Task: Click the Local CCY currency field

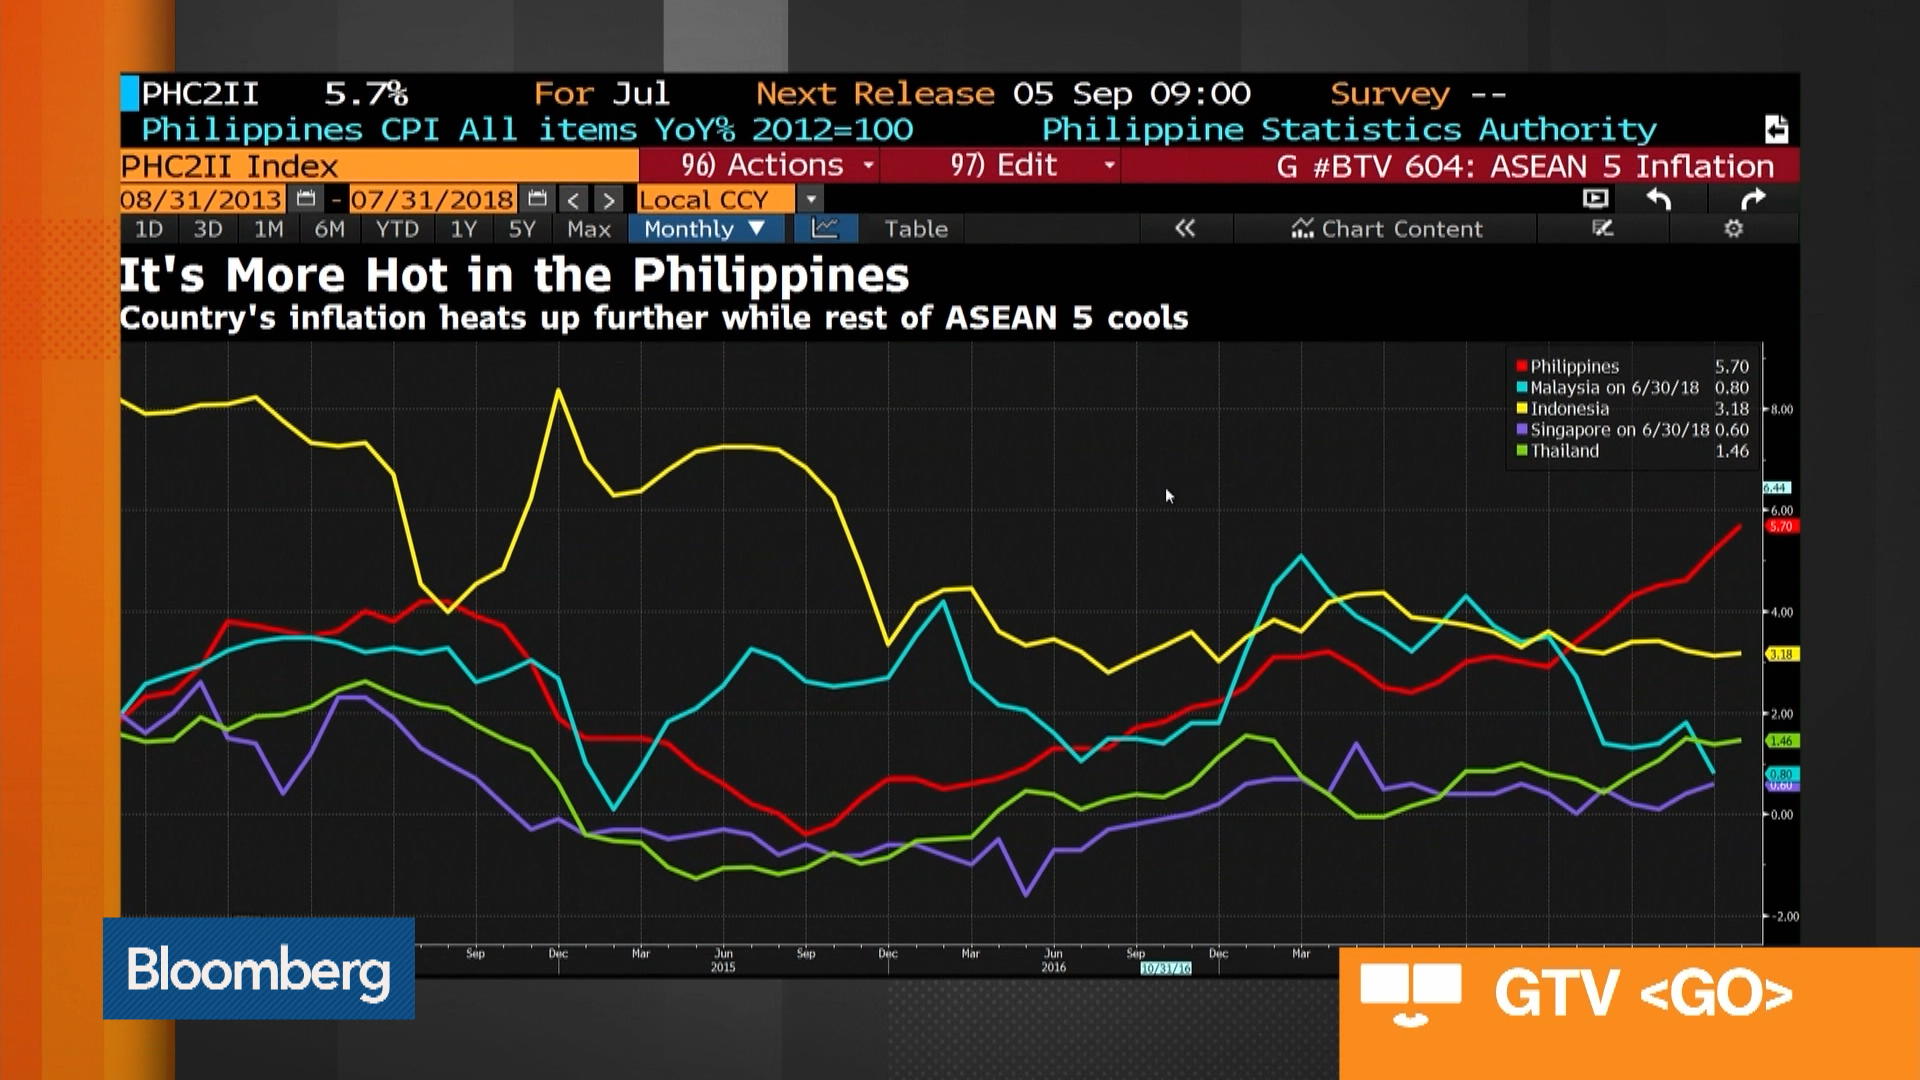Action: coord(717,200)
